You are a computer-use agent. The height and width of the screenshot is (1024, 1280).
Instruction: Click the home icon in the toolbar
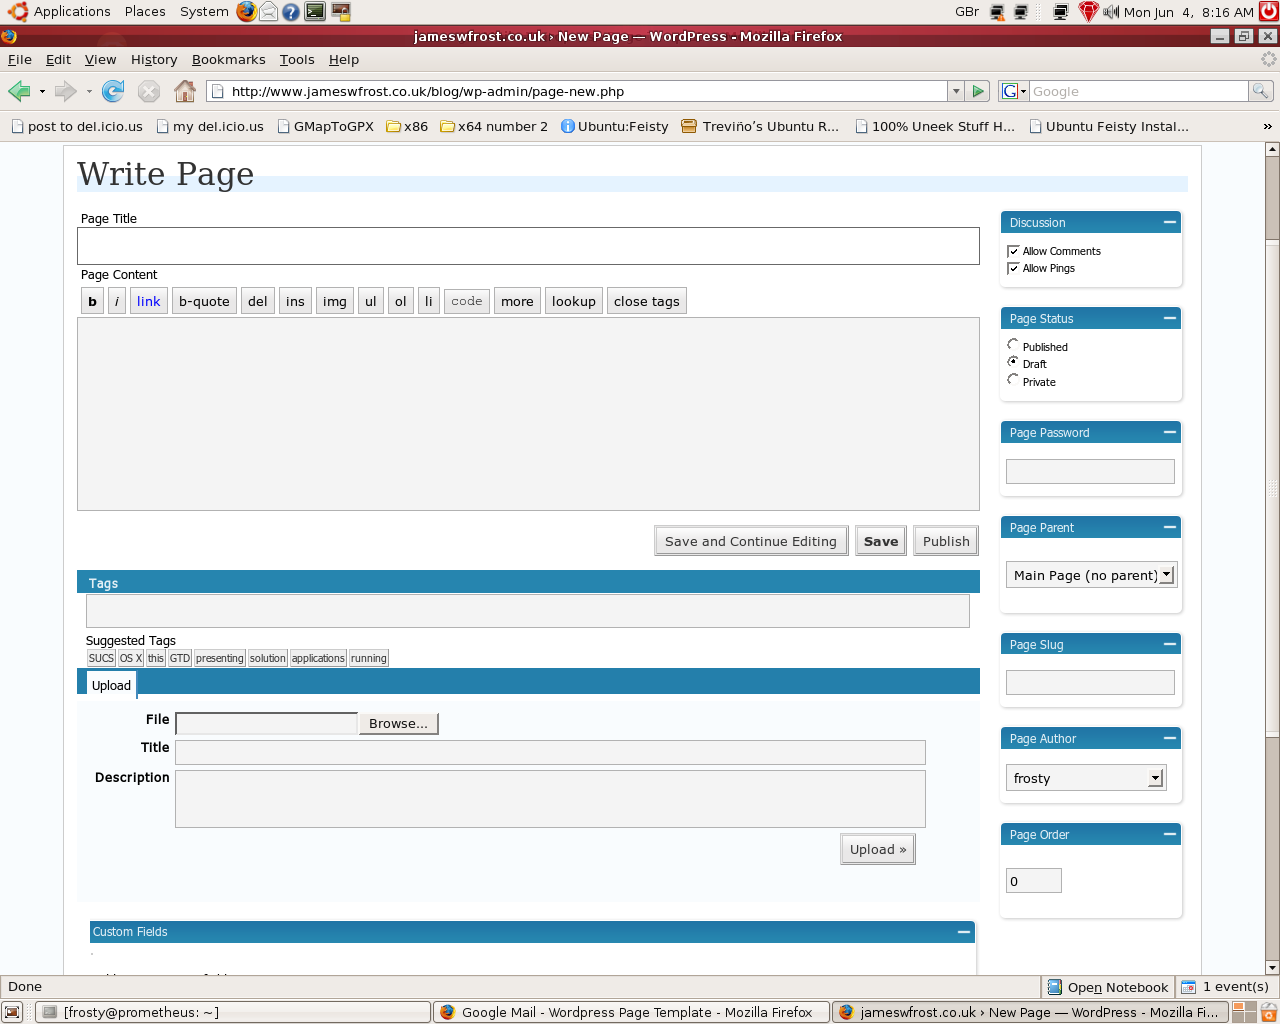tap(184, 92)
